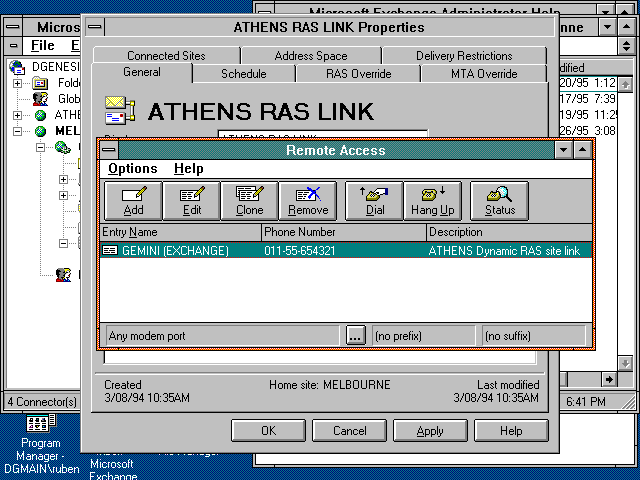The image size is (640, 480).
Task: Click Help in the Properties dialog
Action: click(x=511, y=431)
